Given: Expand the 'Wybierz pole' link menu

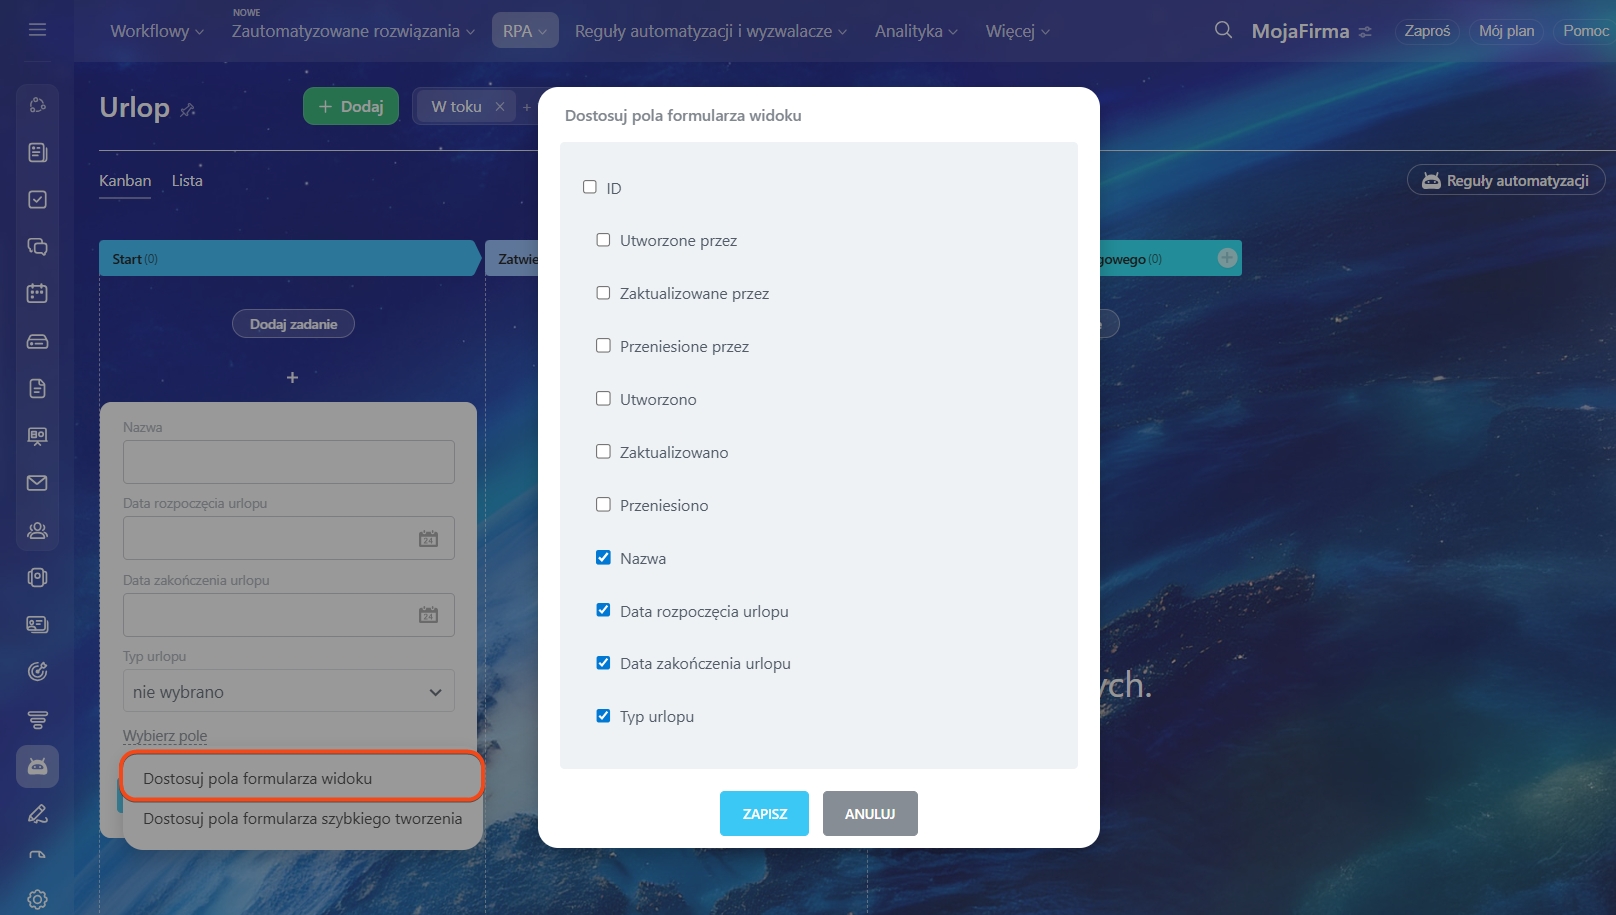Looking at the screenshot, I should (165, 736).
